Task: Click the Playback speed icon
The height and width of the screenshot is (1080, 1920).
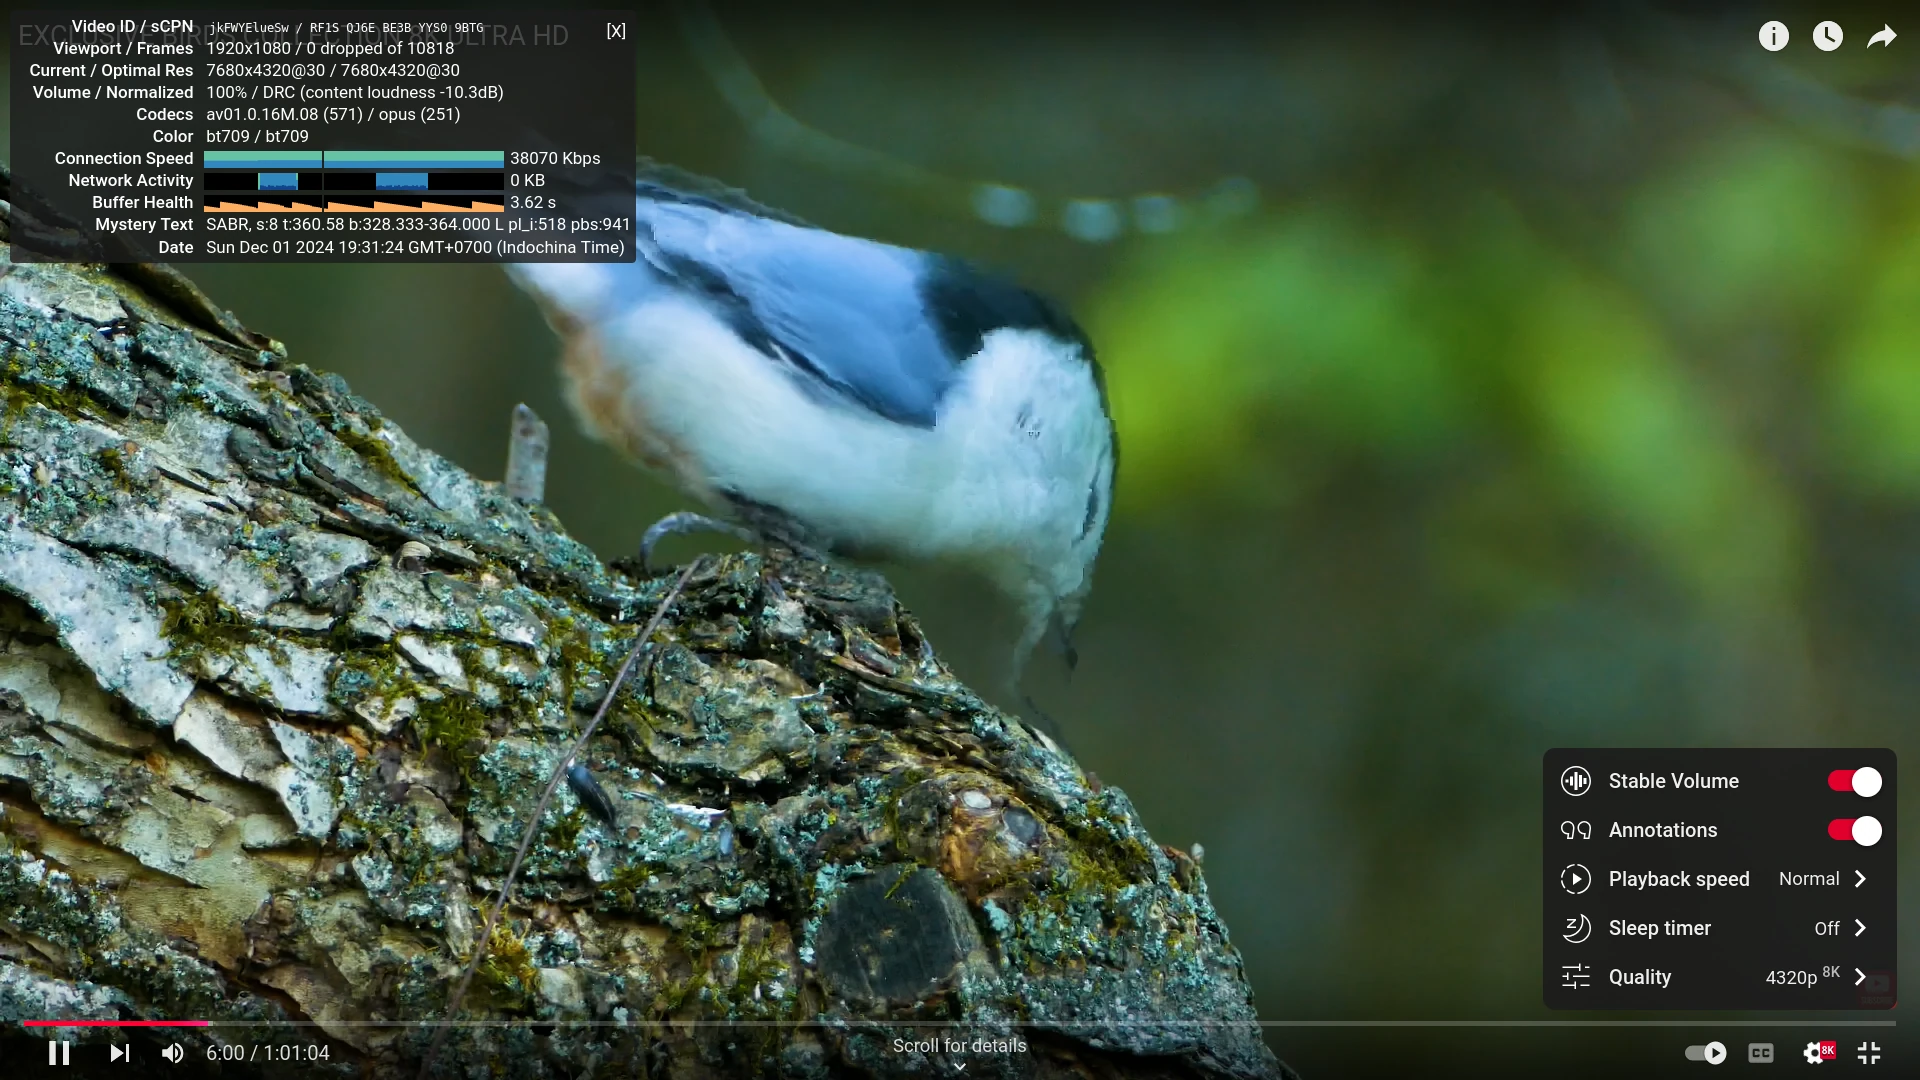Action: point(1576,879)
